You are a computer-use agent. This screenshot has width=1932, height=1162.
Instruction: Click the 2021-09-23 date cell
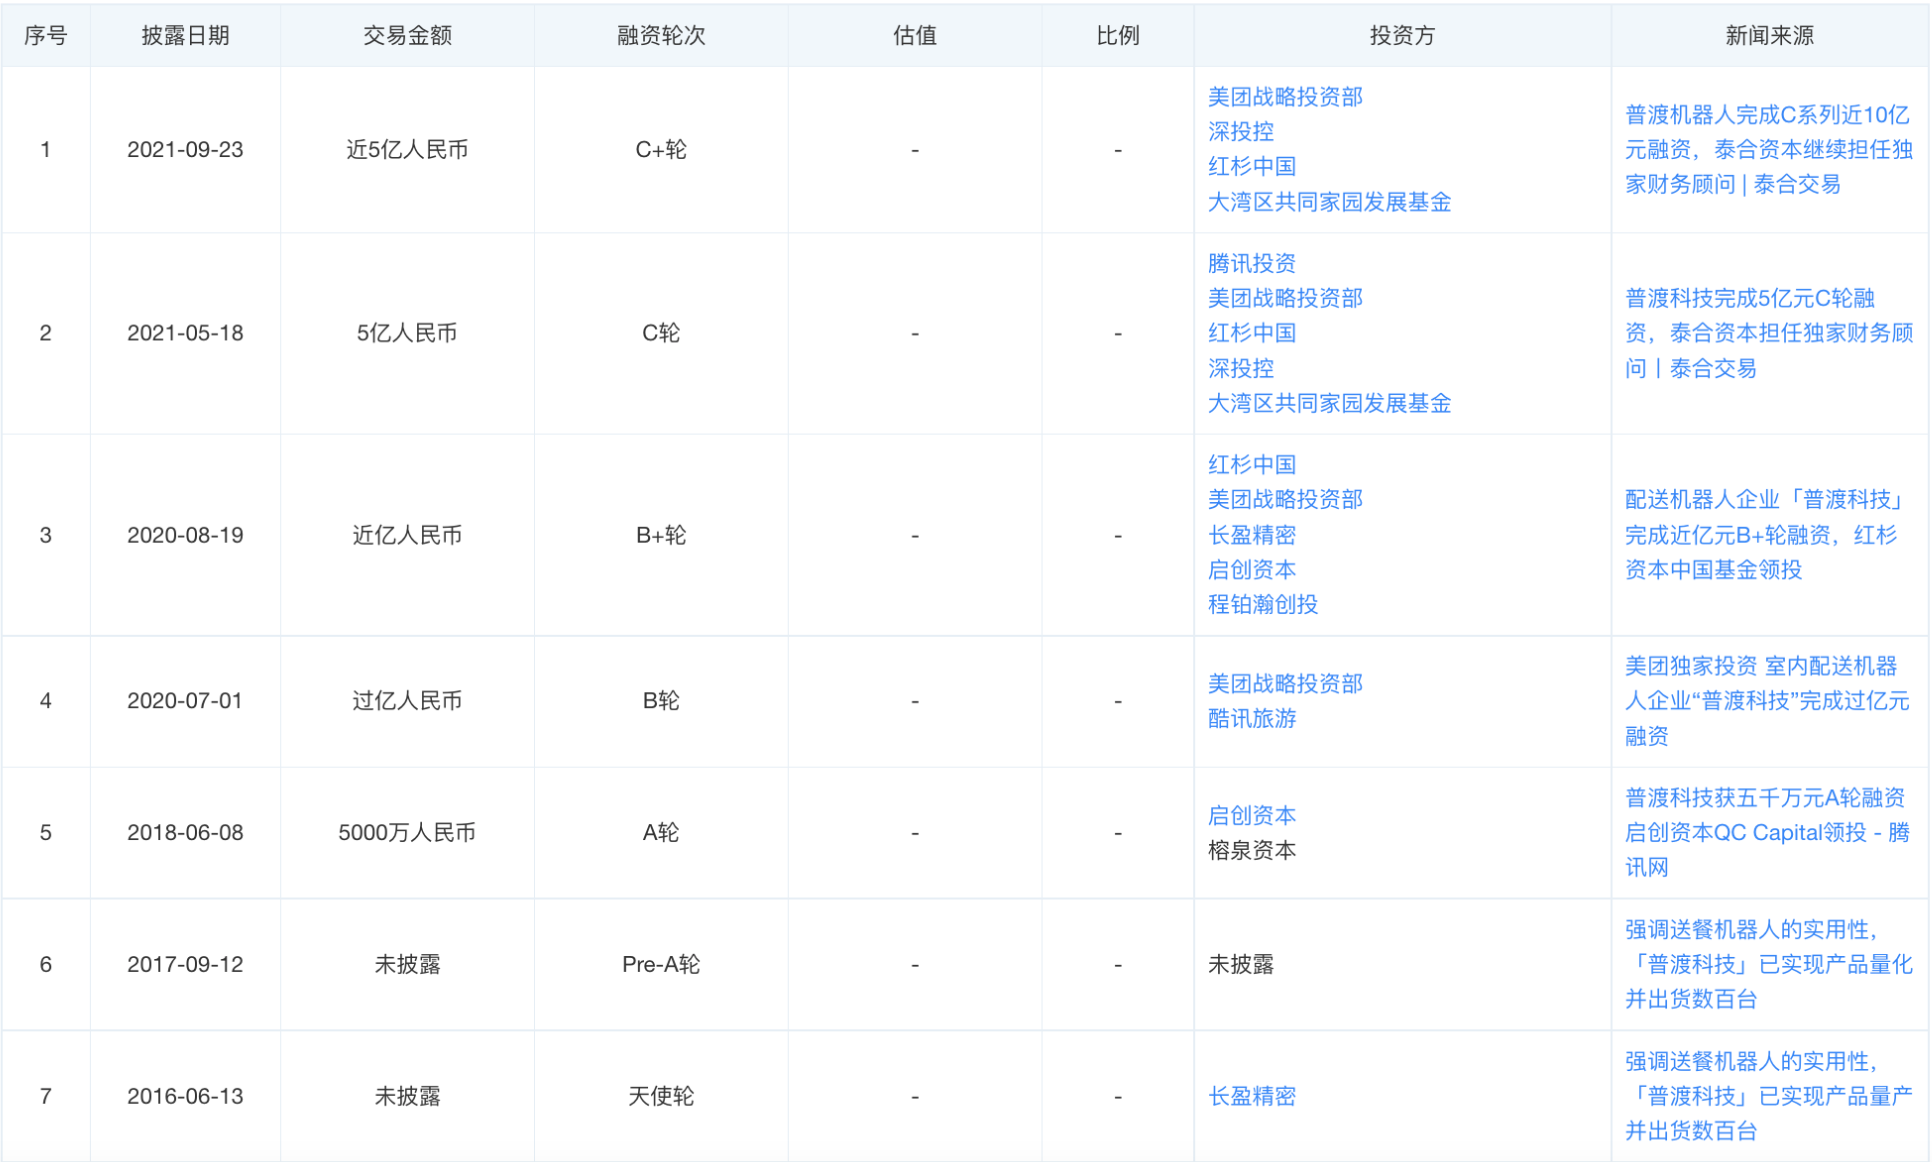click(185, 150)
